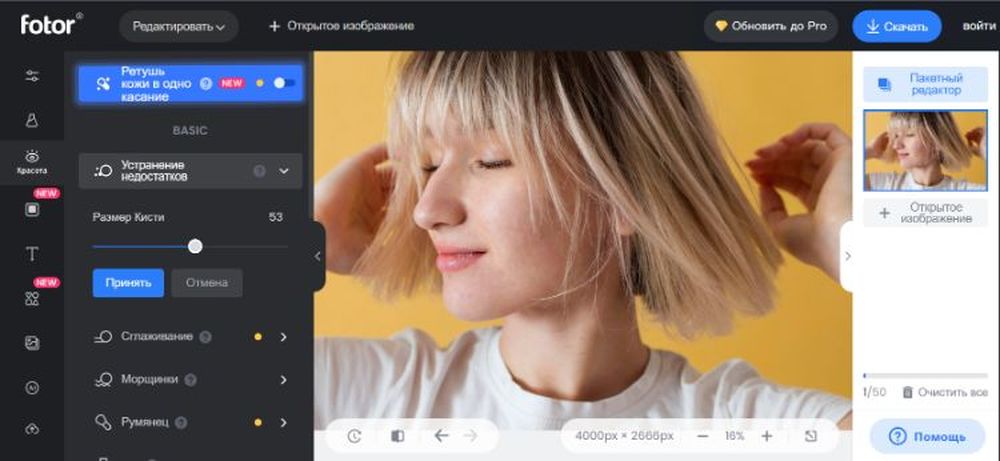Open the Пакетный редактор
This screenshot has height=461, width=1000.
tap(925, 84)
